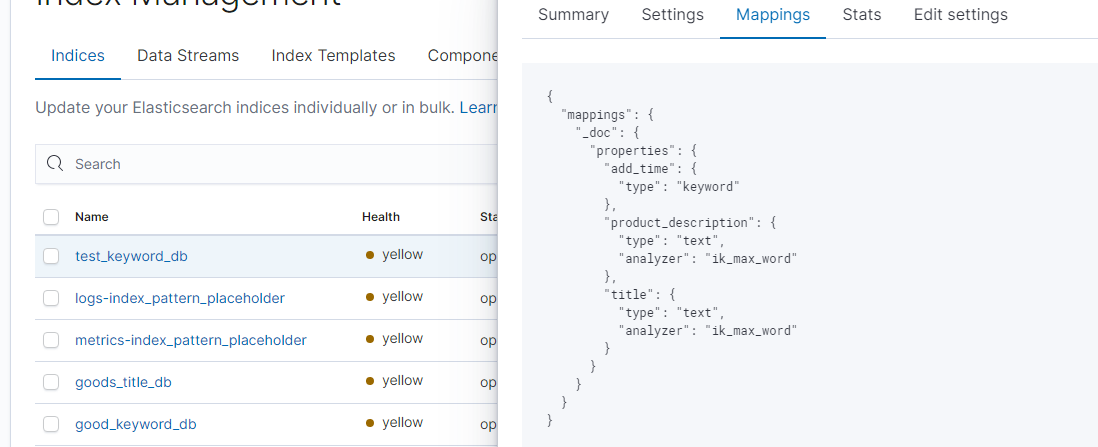Click yellow health status of logs-index_pattern_placeholder

pyautogui.click(x=395, y=297)
